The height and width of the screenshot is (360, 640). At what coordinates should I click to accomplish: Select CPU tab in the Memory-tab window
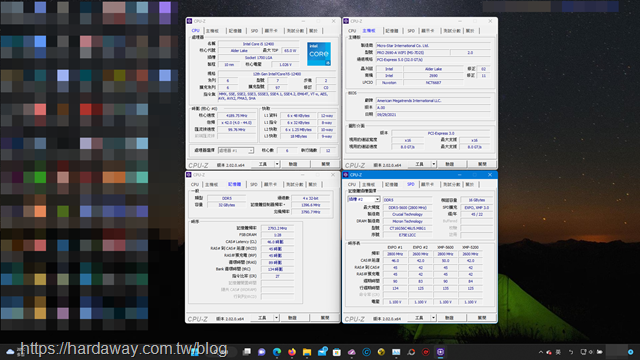point(195,184)
